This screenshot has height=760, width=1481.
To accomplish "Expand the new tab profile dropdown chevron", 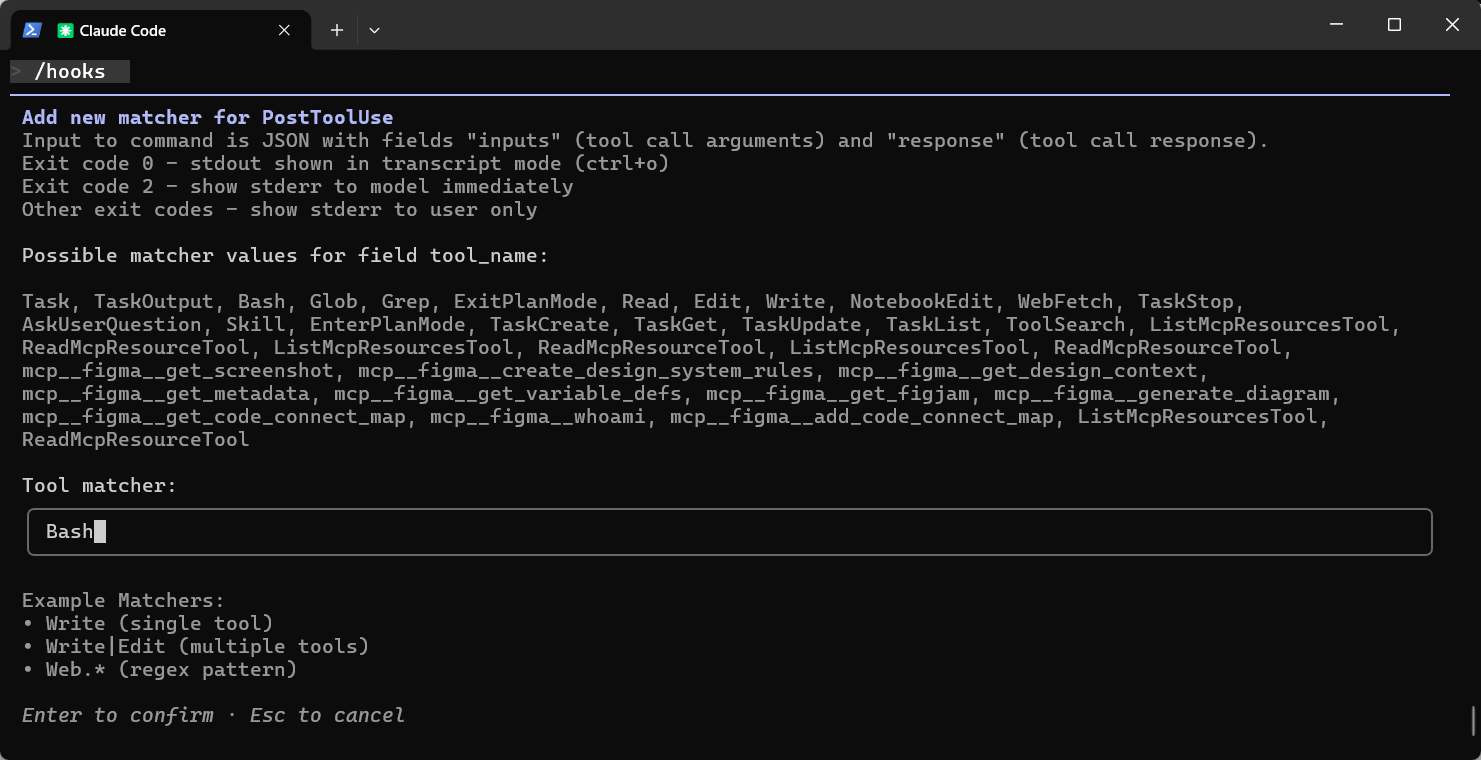I will point(374,30).
